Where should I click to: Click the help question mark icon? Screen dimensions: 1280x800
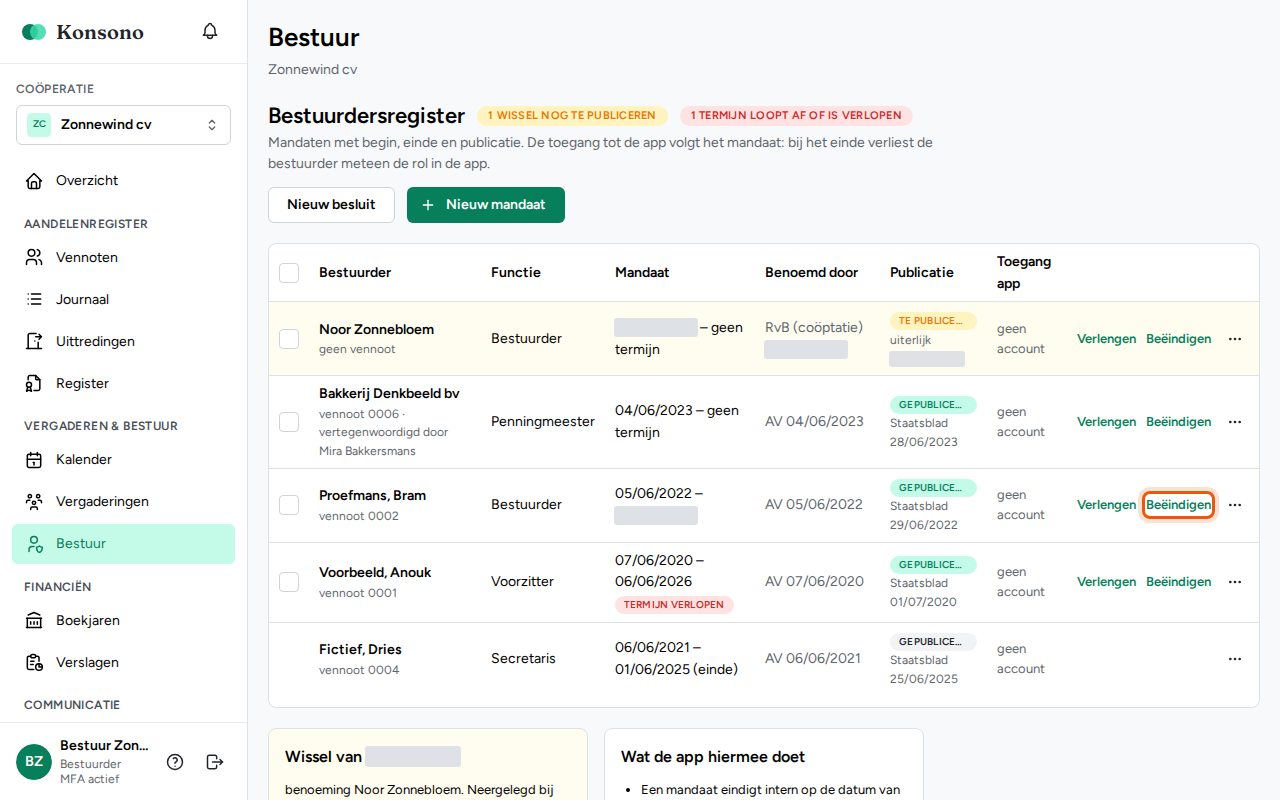tap(175, 762)
